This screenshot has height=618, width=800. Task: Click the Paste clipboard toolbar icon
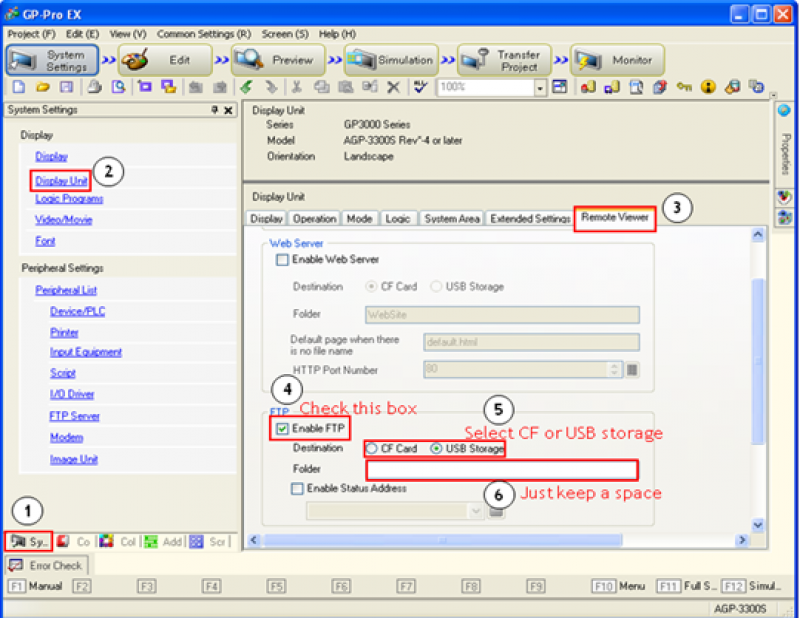pos(345,87)
